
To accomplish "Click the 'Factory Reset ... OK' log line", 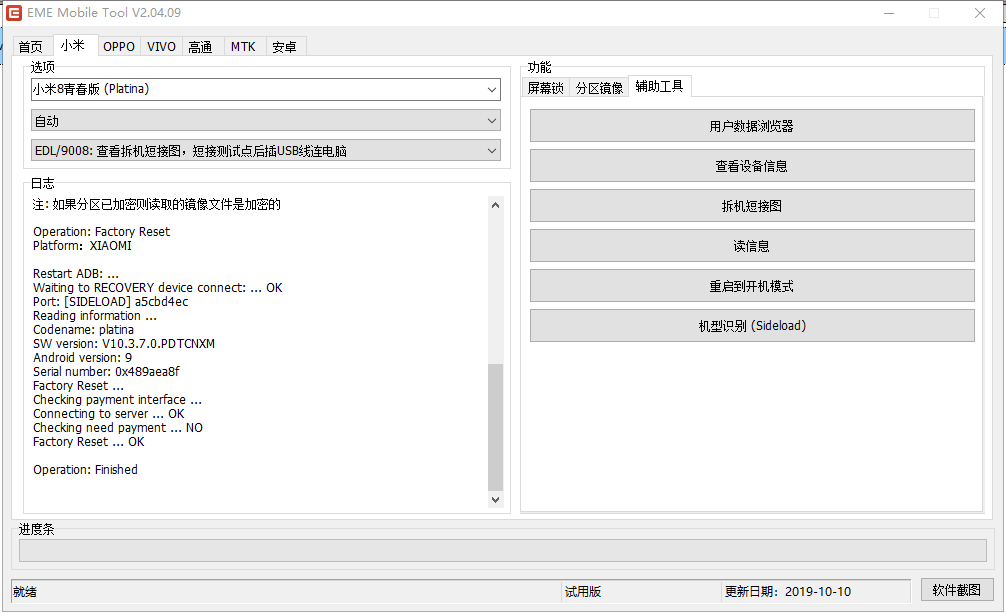I will coord(89,442).
